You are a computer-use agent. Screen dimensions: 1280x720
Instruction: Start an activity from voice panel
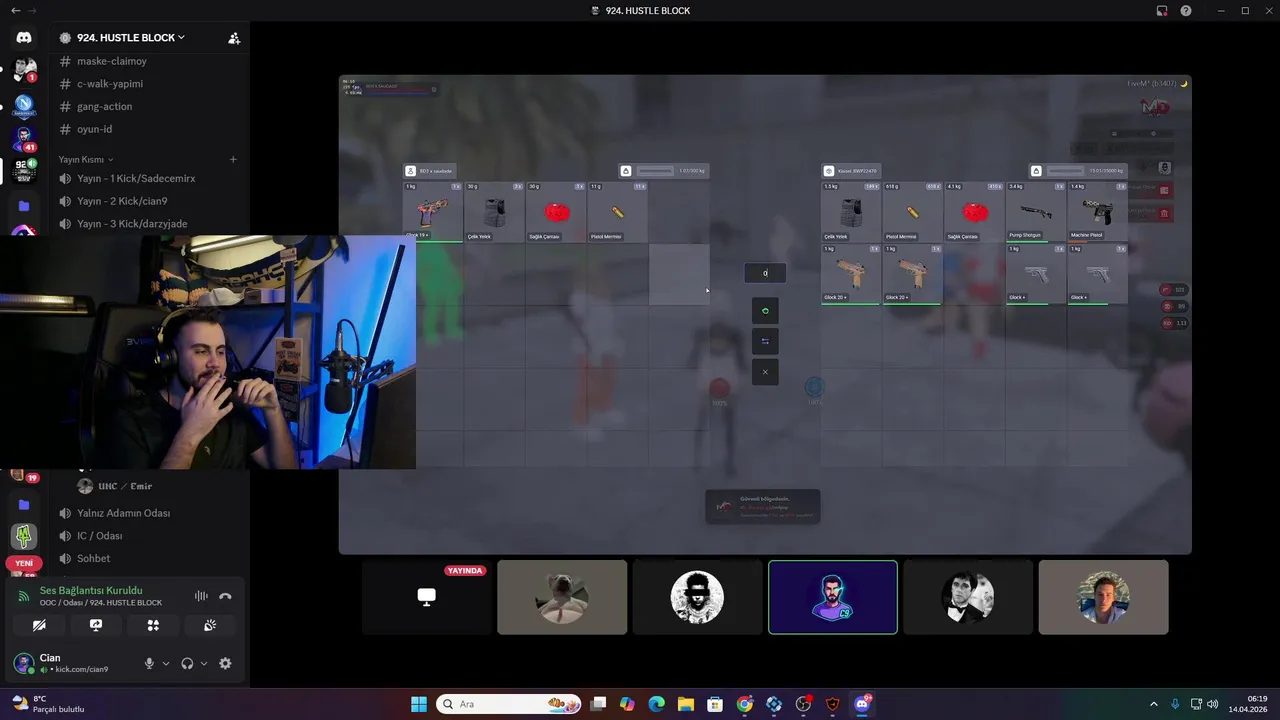tap(153, 625)
